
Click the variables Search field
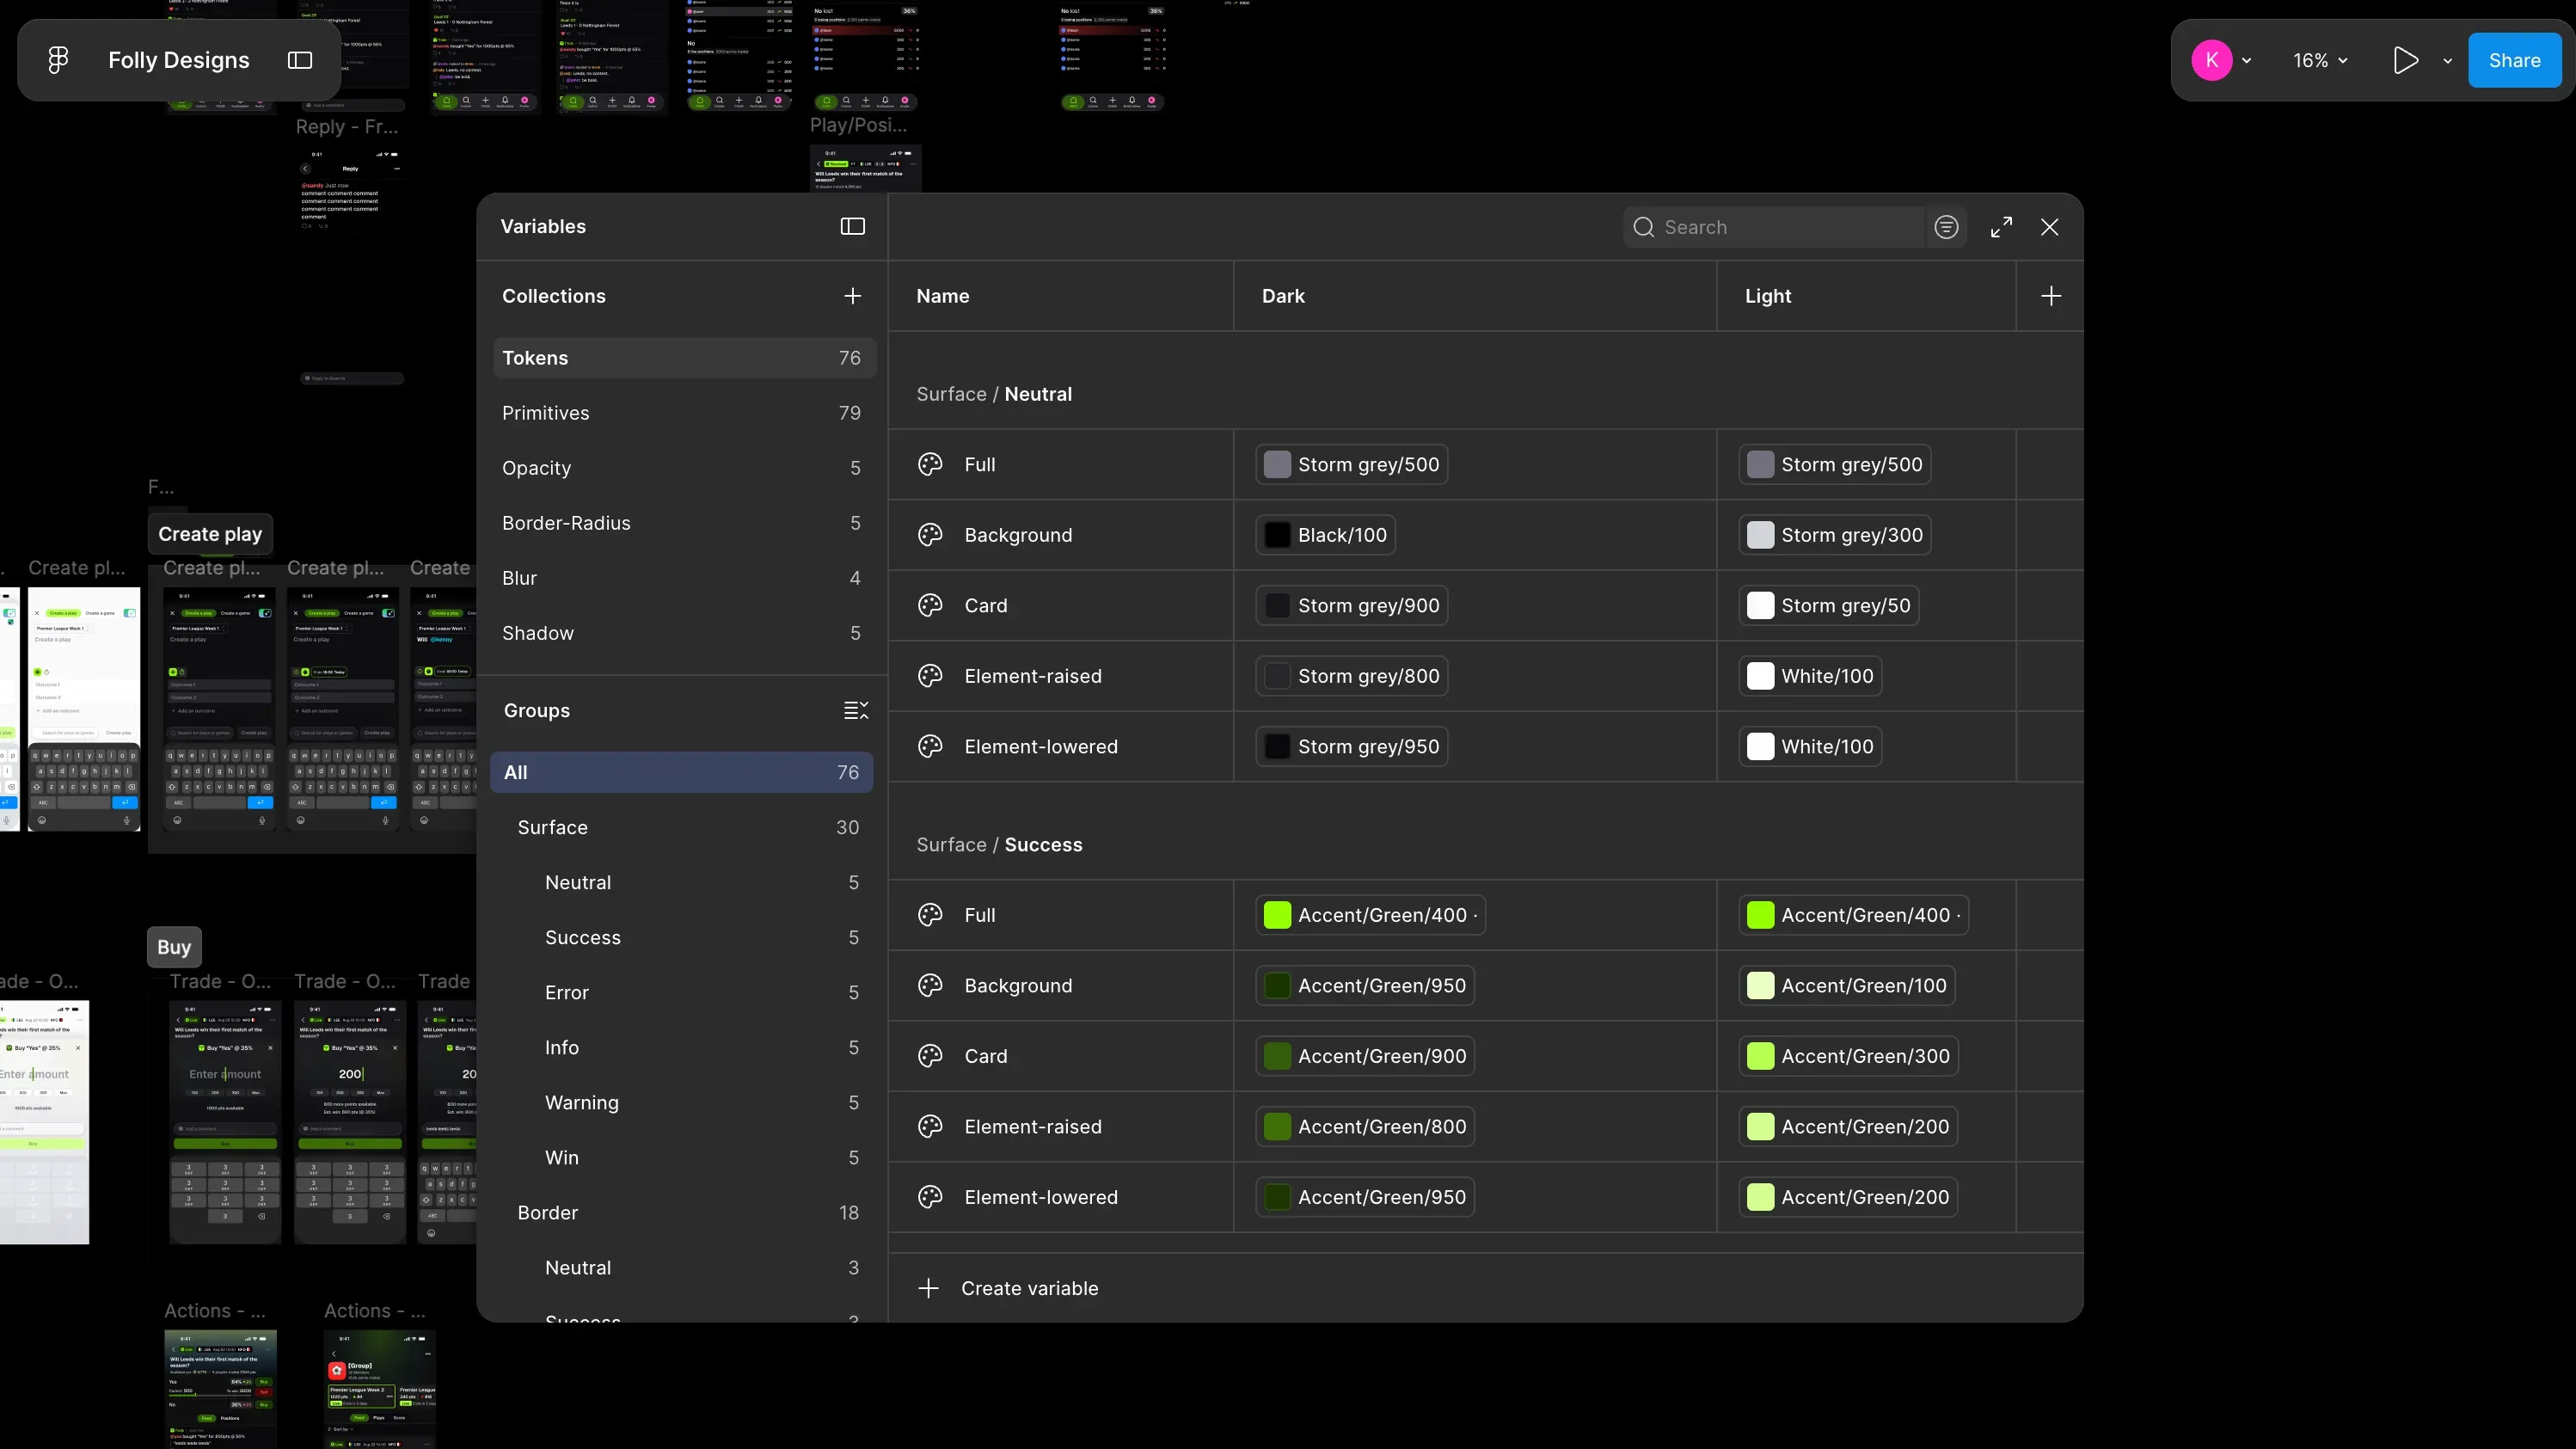tap(1774, 227)
